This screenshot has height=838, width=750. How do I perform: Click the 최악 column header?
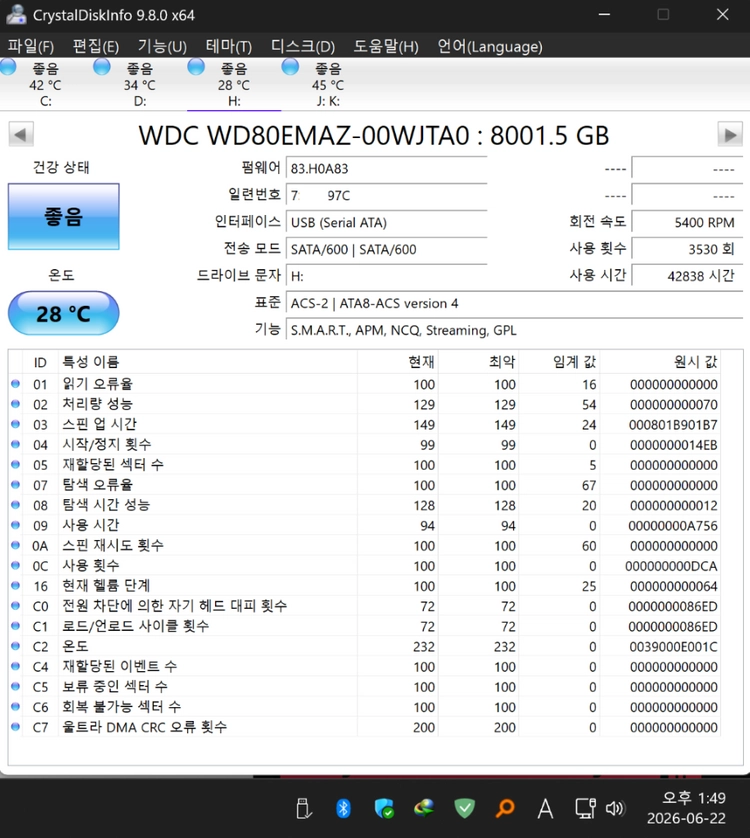[x=478, y=362]
